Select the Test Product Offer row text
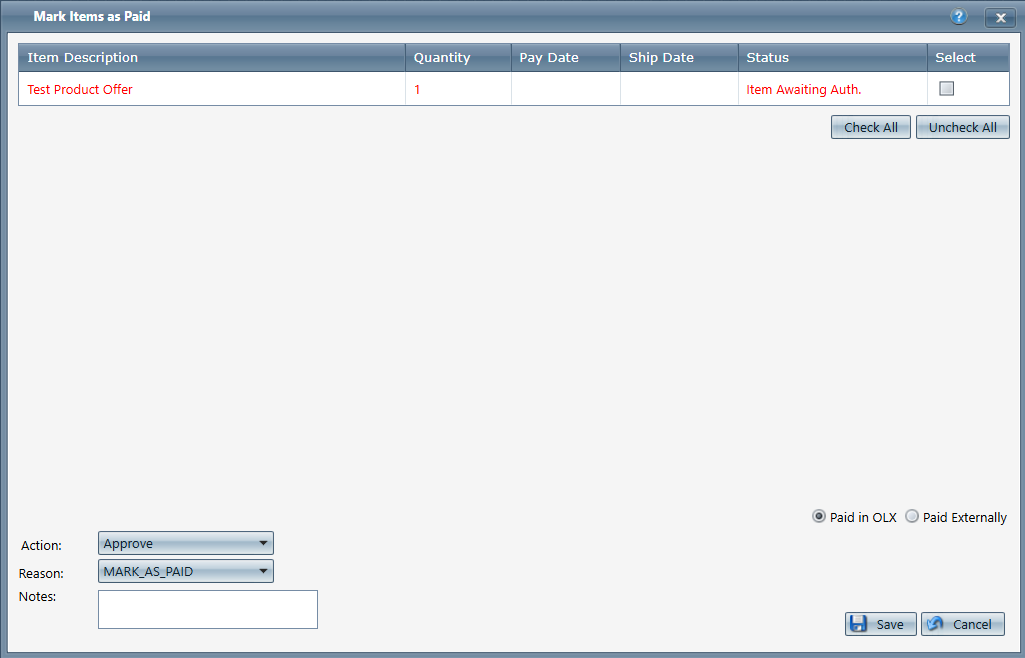The width and height of the screenshot is (1025, 658). [80, 89]
